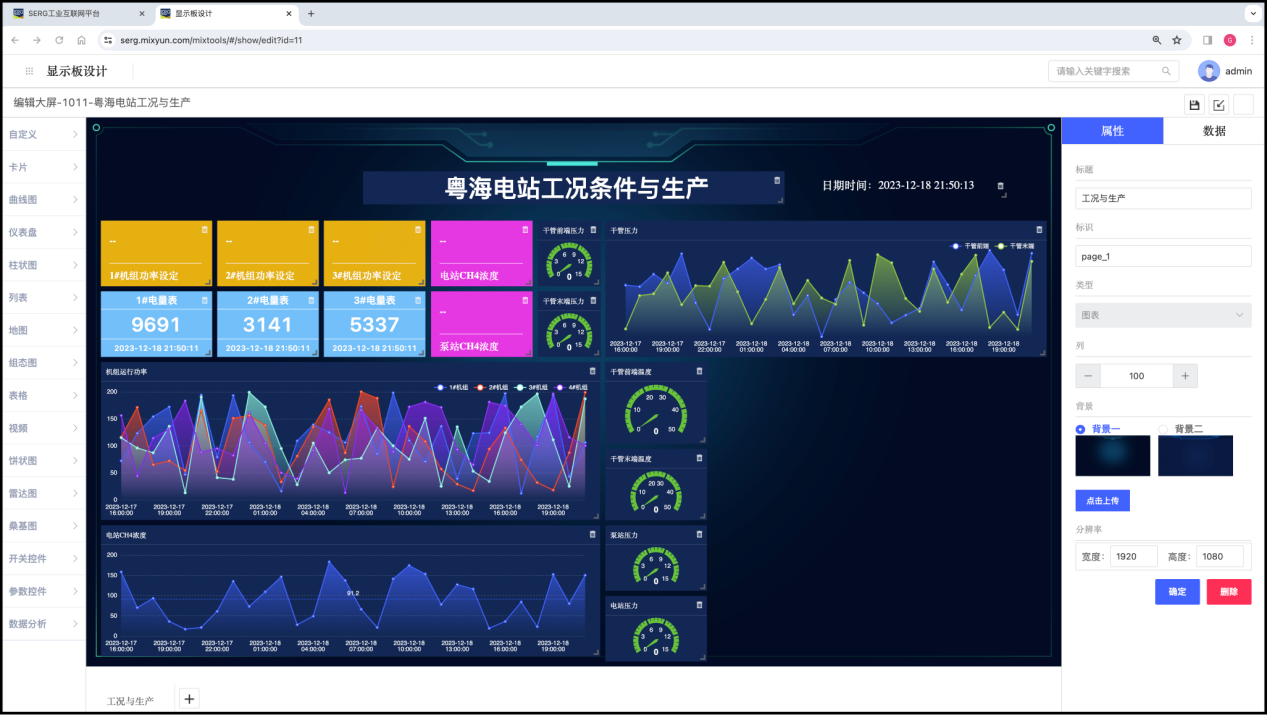
Task: Select the 工况与生产 page tab at the bottom
Action: click(x=130, y=701)
